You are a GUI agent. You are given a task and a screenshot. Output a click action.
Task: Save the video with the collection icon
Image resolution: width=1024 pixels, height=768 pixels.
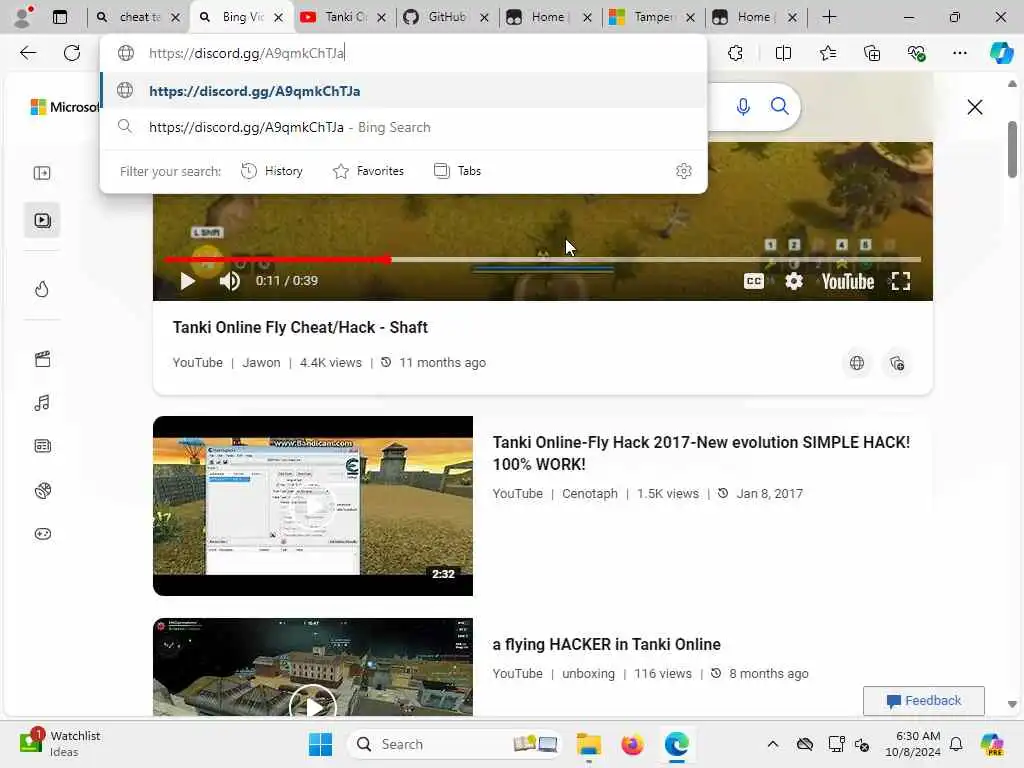pyautogui.click(x=897, y=363)
